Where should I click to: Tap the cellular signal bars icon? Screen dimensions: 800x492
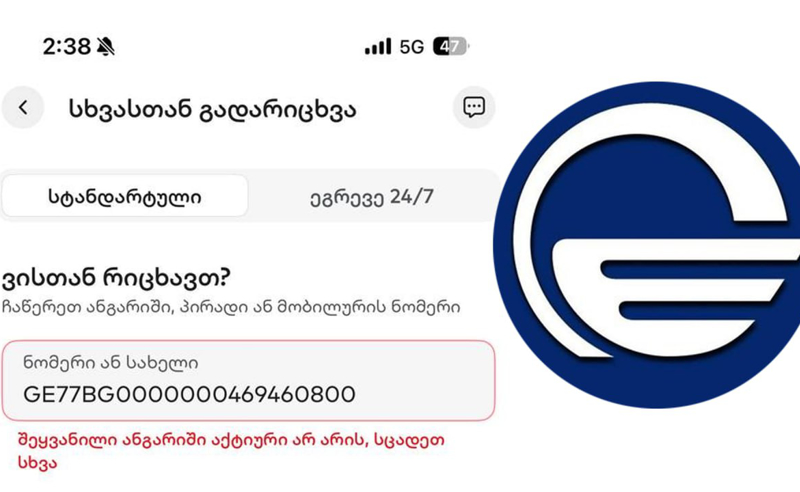click(378, 46)
